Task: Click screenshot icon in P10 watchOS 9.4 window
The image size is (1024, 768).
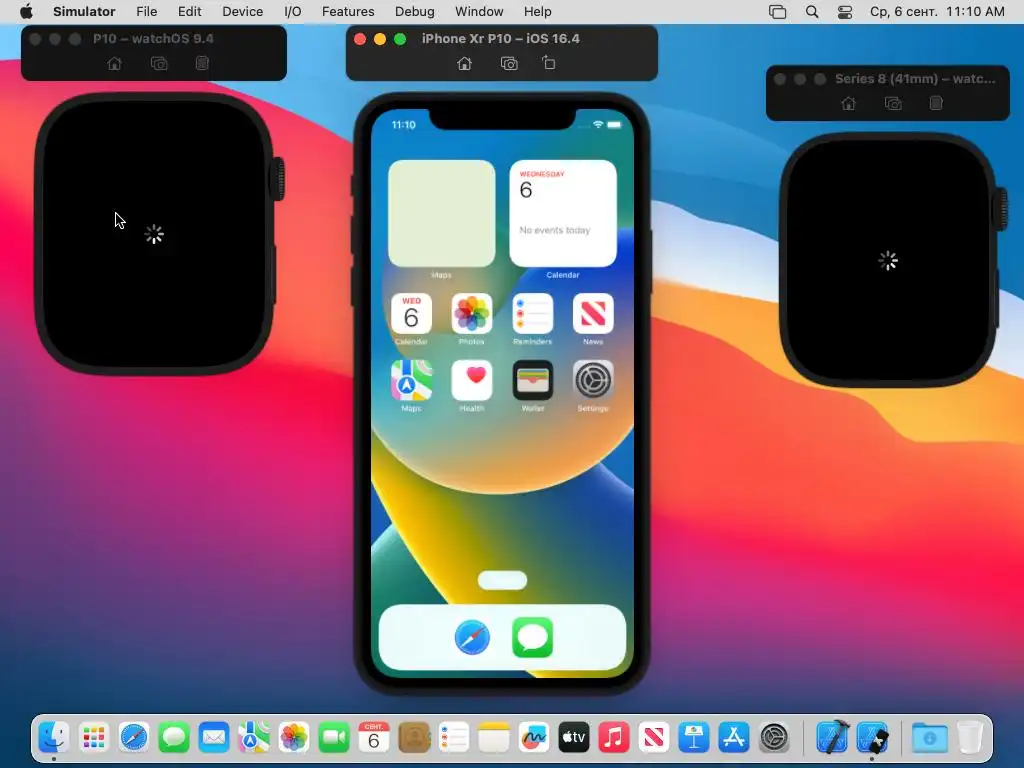Action: pyautogui.click(x=159, y=63)
